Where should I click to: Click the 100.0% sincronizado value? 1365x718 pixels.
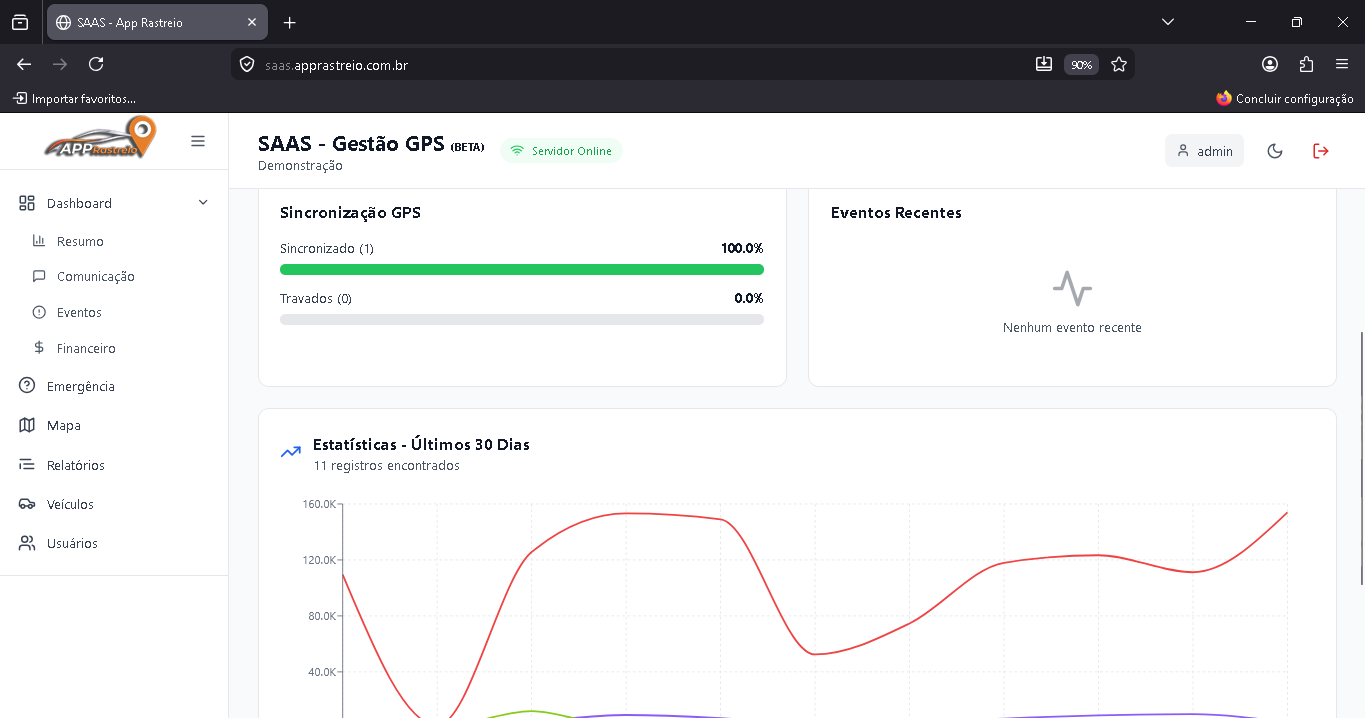742,248
